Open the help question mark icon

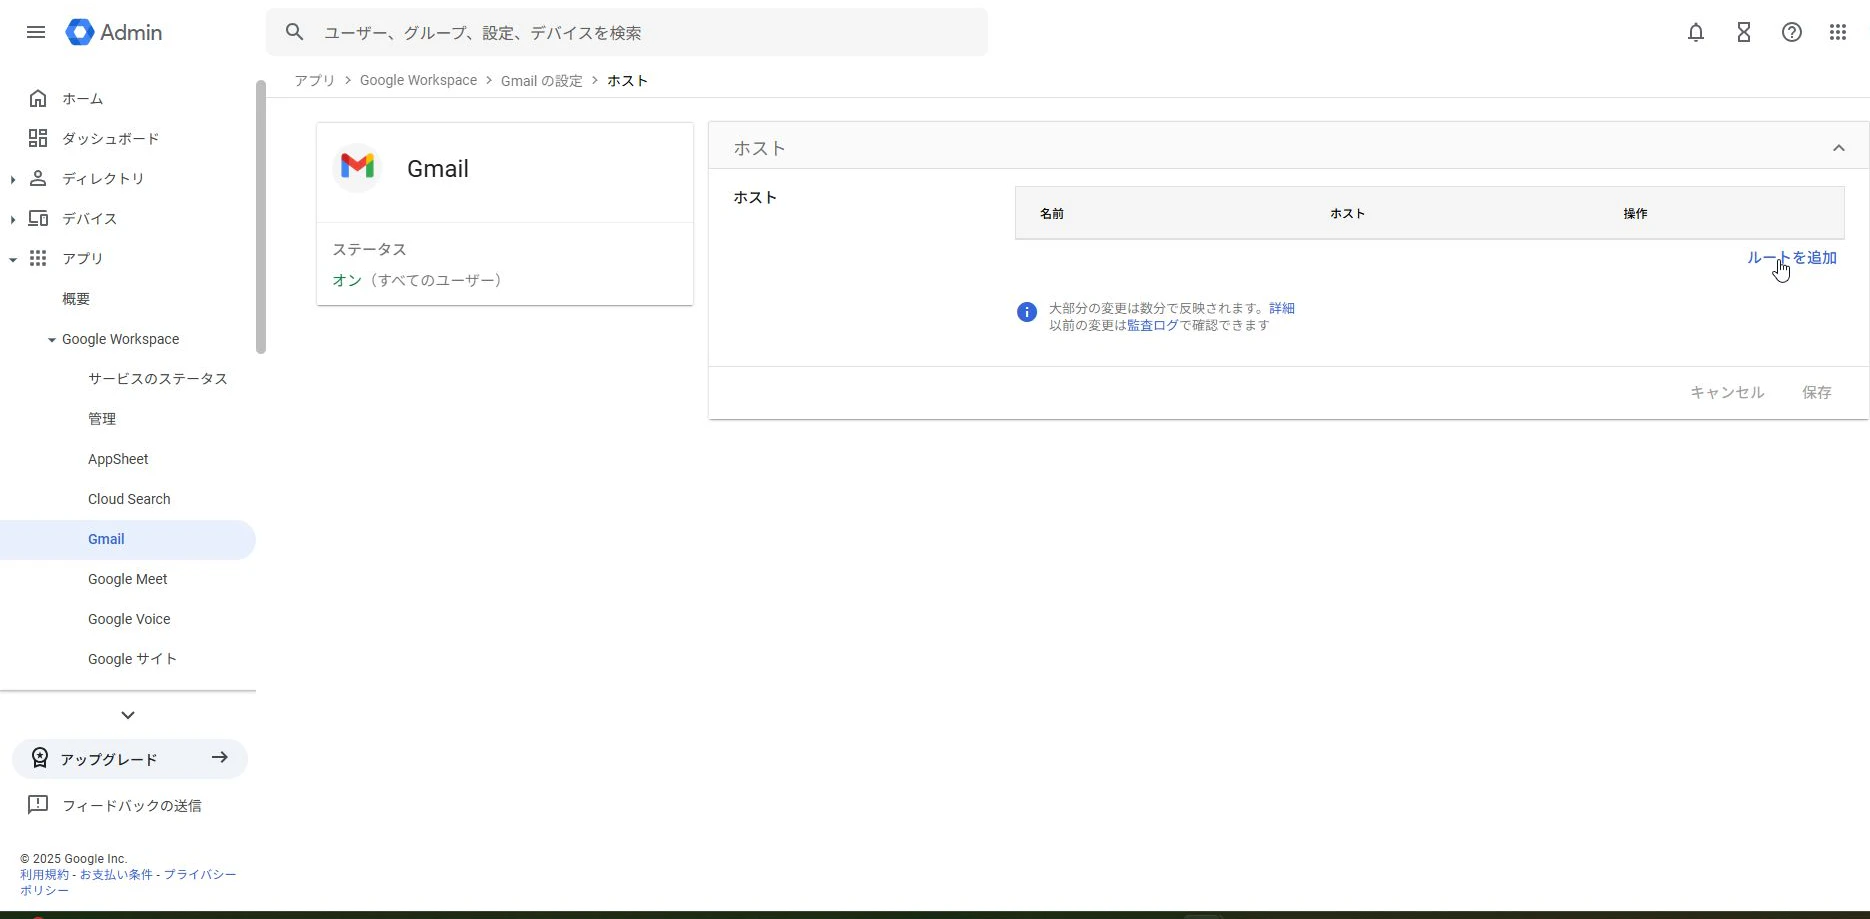click(x=1792, y=32)
